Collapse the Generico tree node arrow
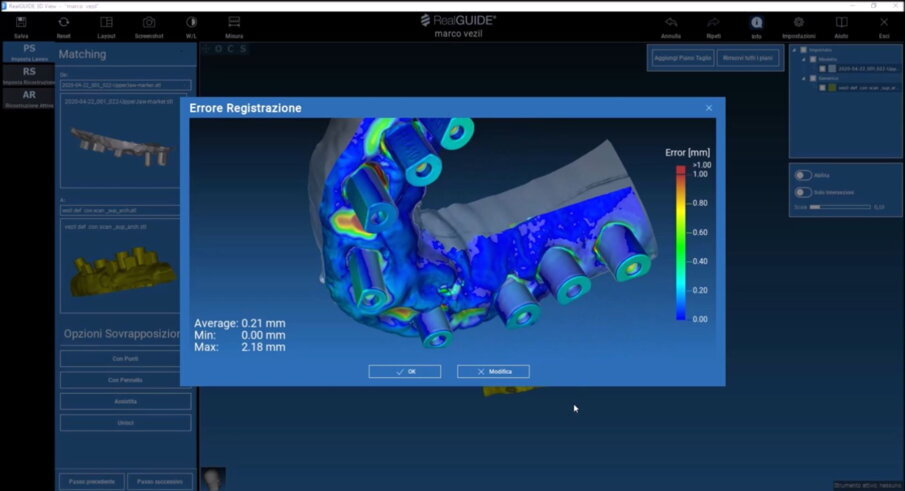This screenshot has width=905, height=491. click(x=803, y=78)
